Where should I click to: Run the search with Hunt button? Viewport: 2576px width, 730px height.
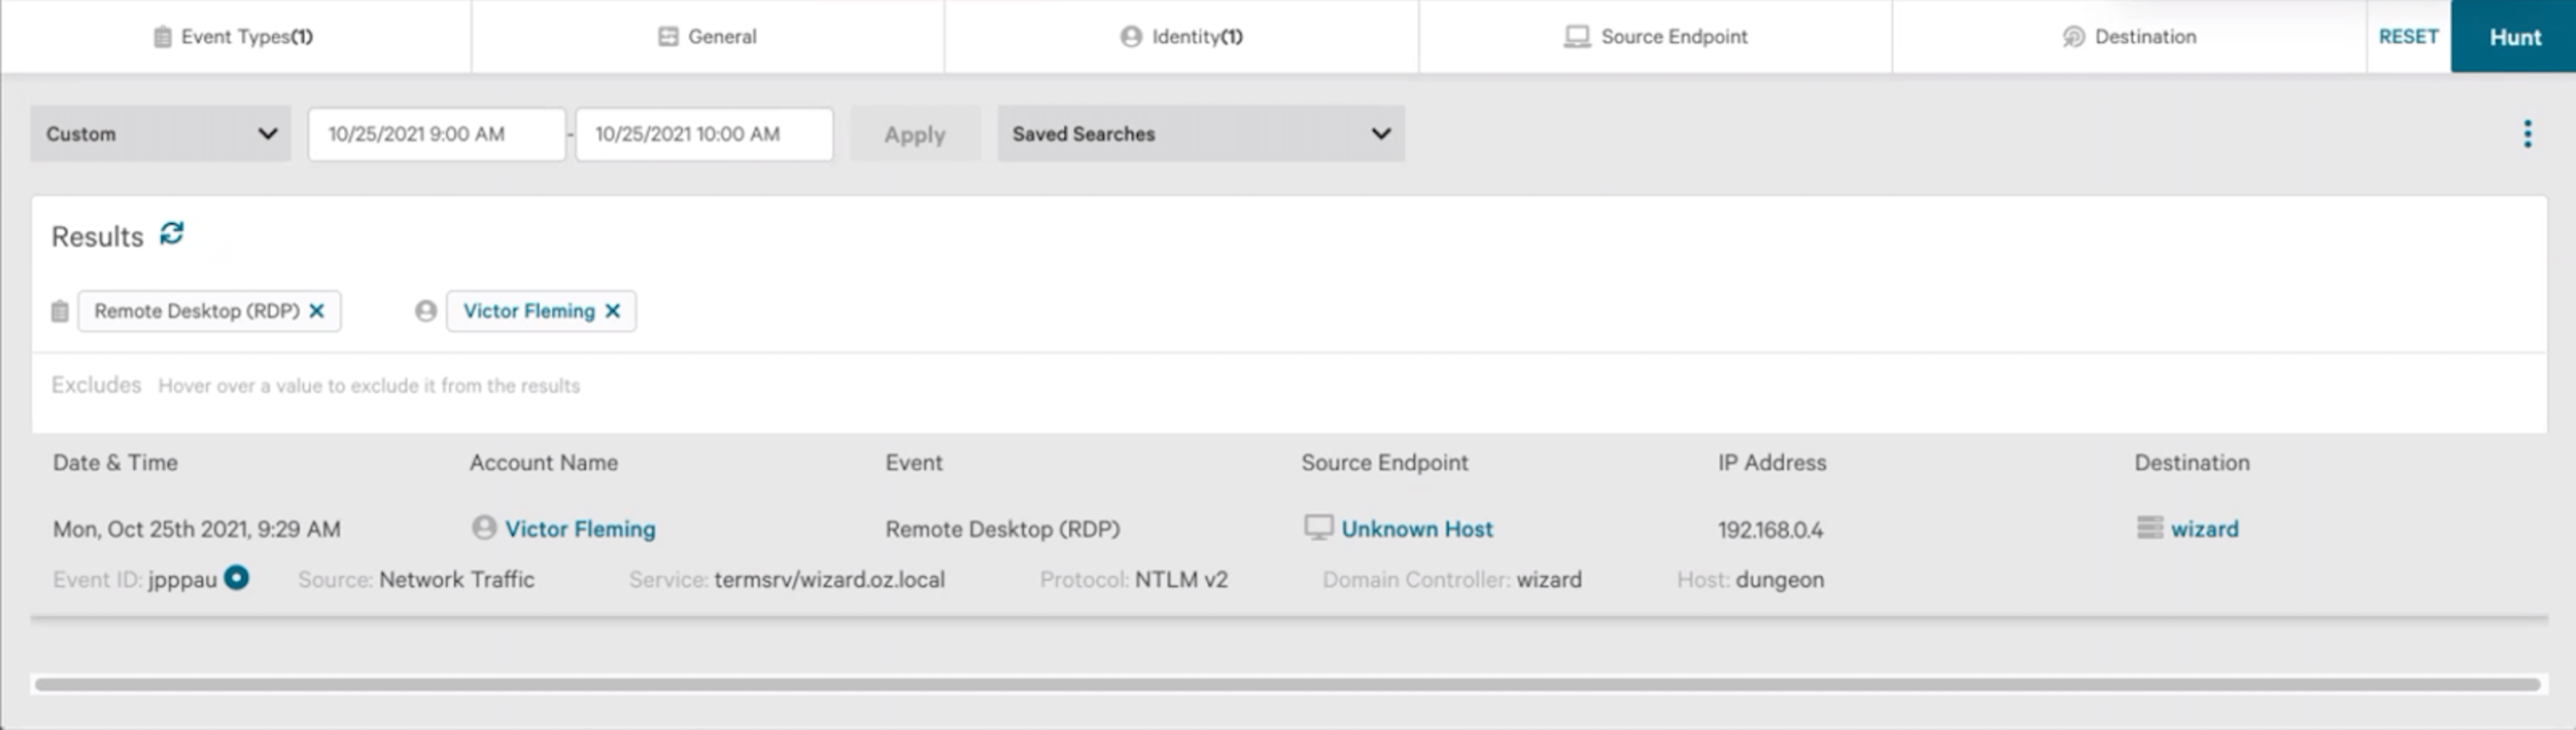2514,36
